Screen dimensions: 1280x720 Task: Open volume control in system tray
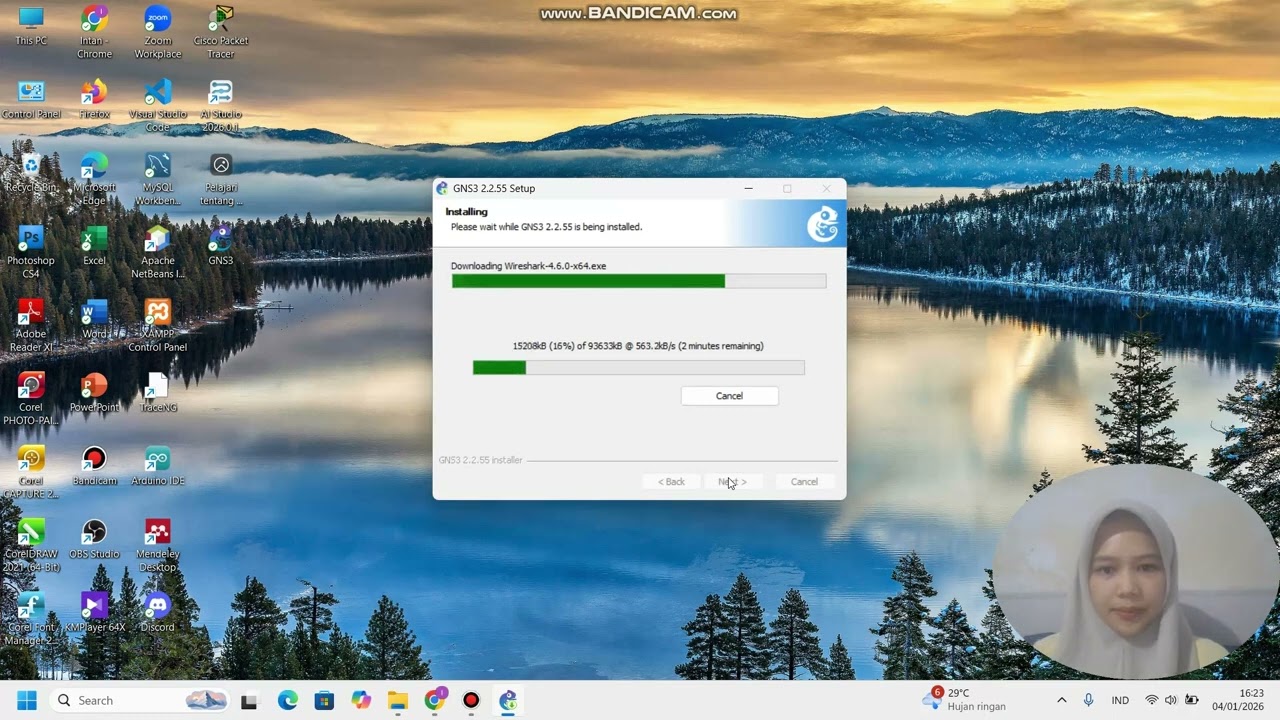1171,700
